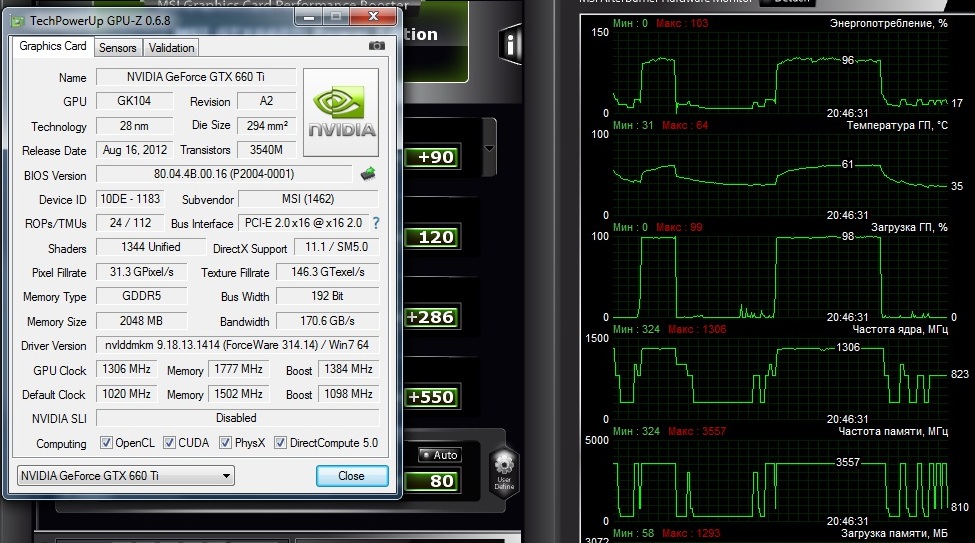
Task: Click the NVIDIA SLI Disabled field
Action: pyautogui.click(x=237, y=419)
